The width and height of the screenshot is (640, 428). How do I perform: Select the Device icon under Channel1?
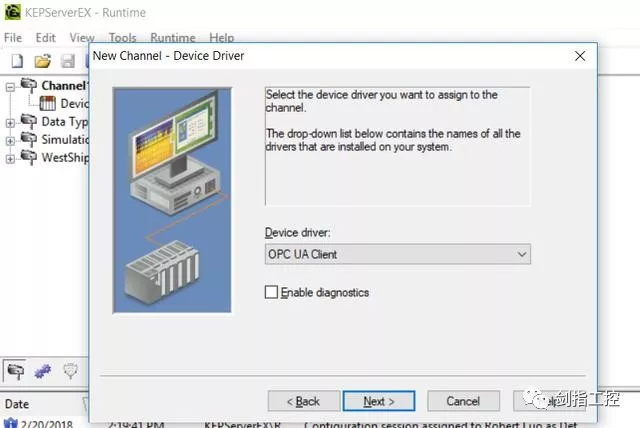(x=48, y=104)
